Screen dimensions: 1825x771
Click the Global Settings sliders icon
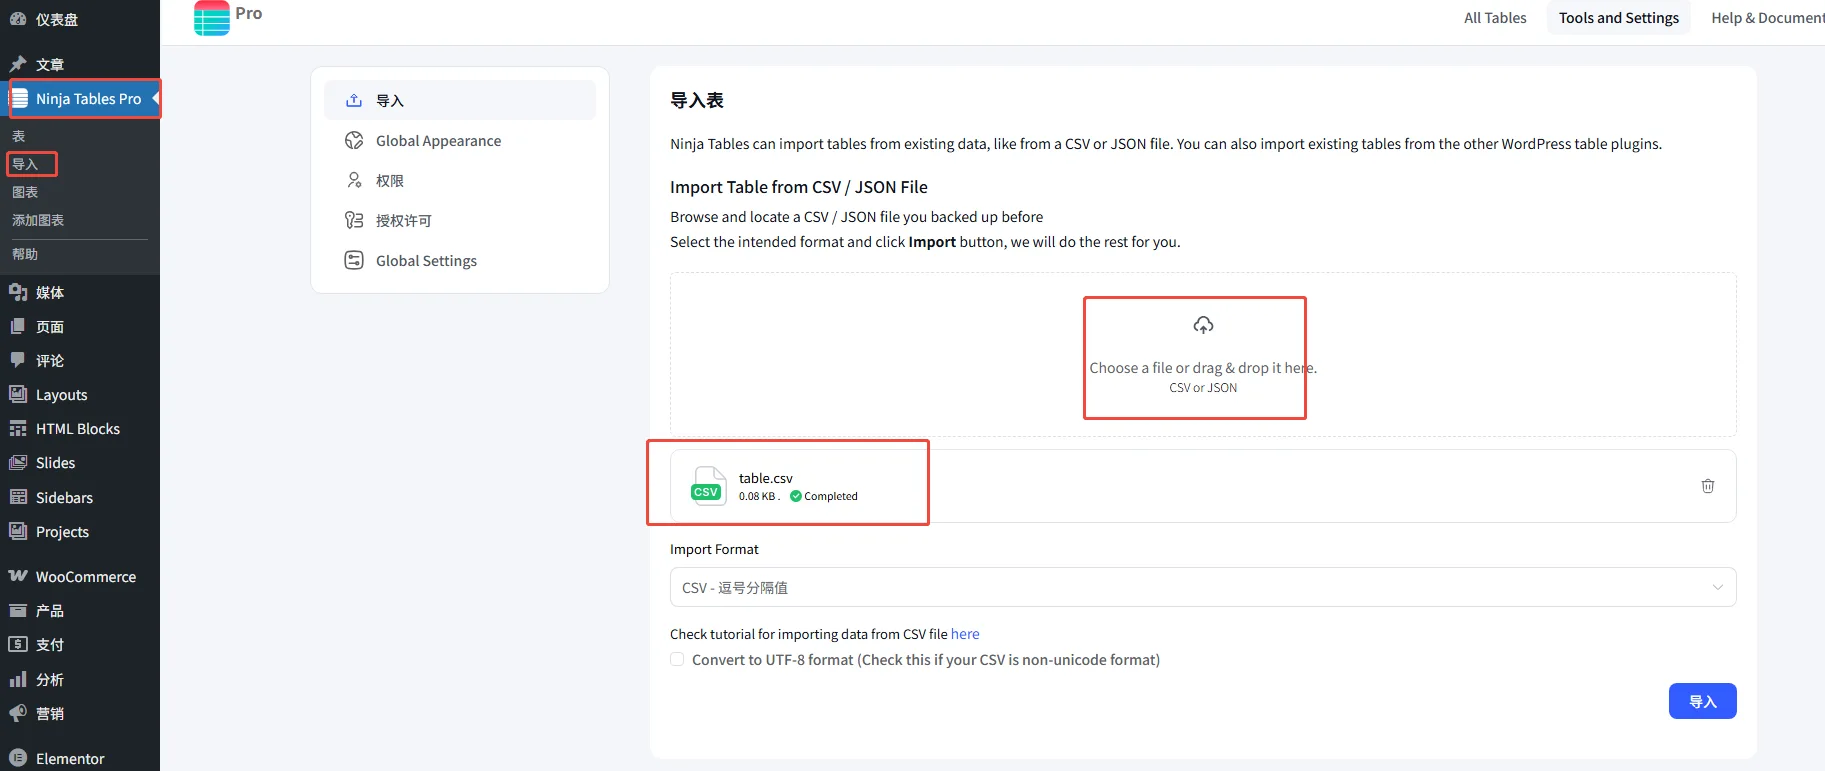click(x=354, y=260)
